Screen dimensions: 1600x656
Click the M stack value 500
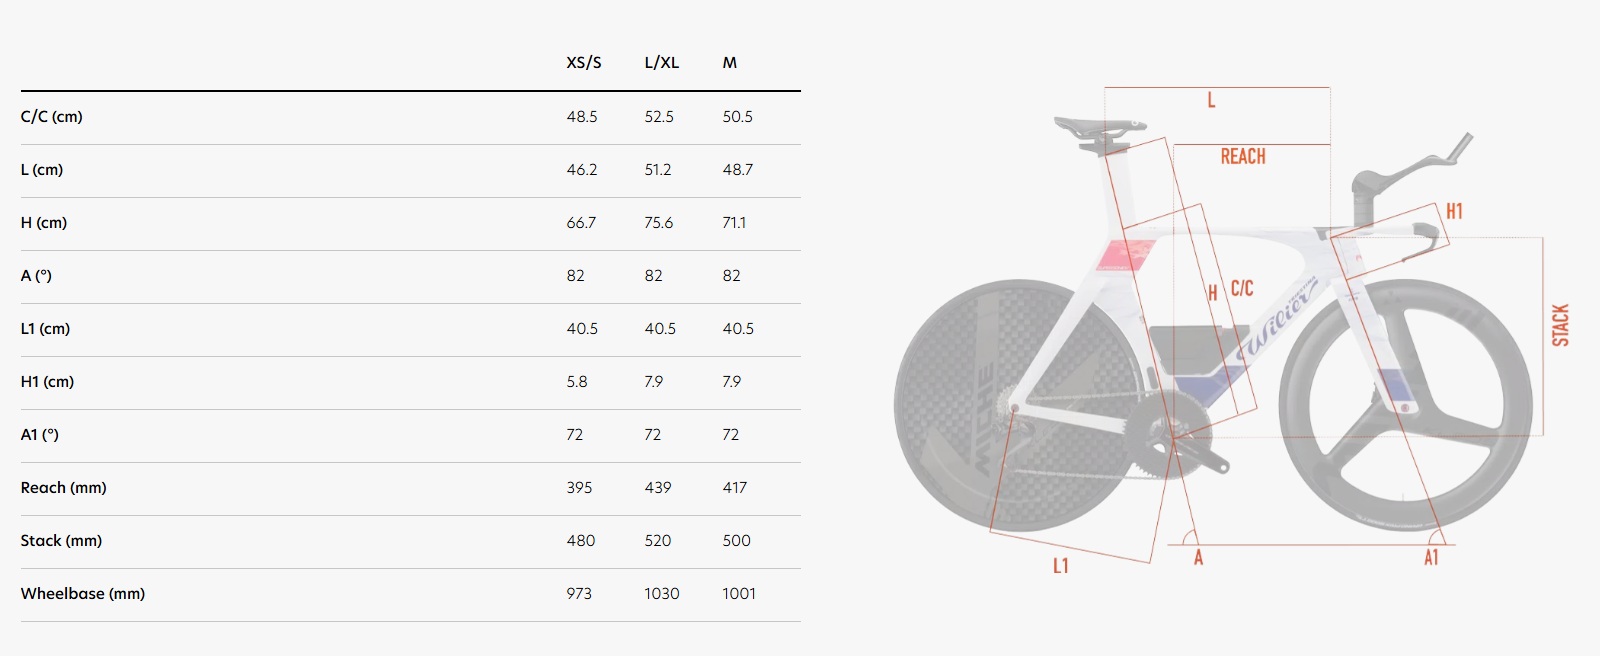coord(736,541)
